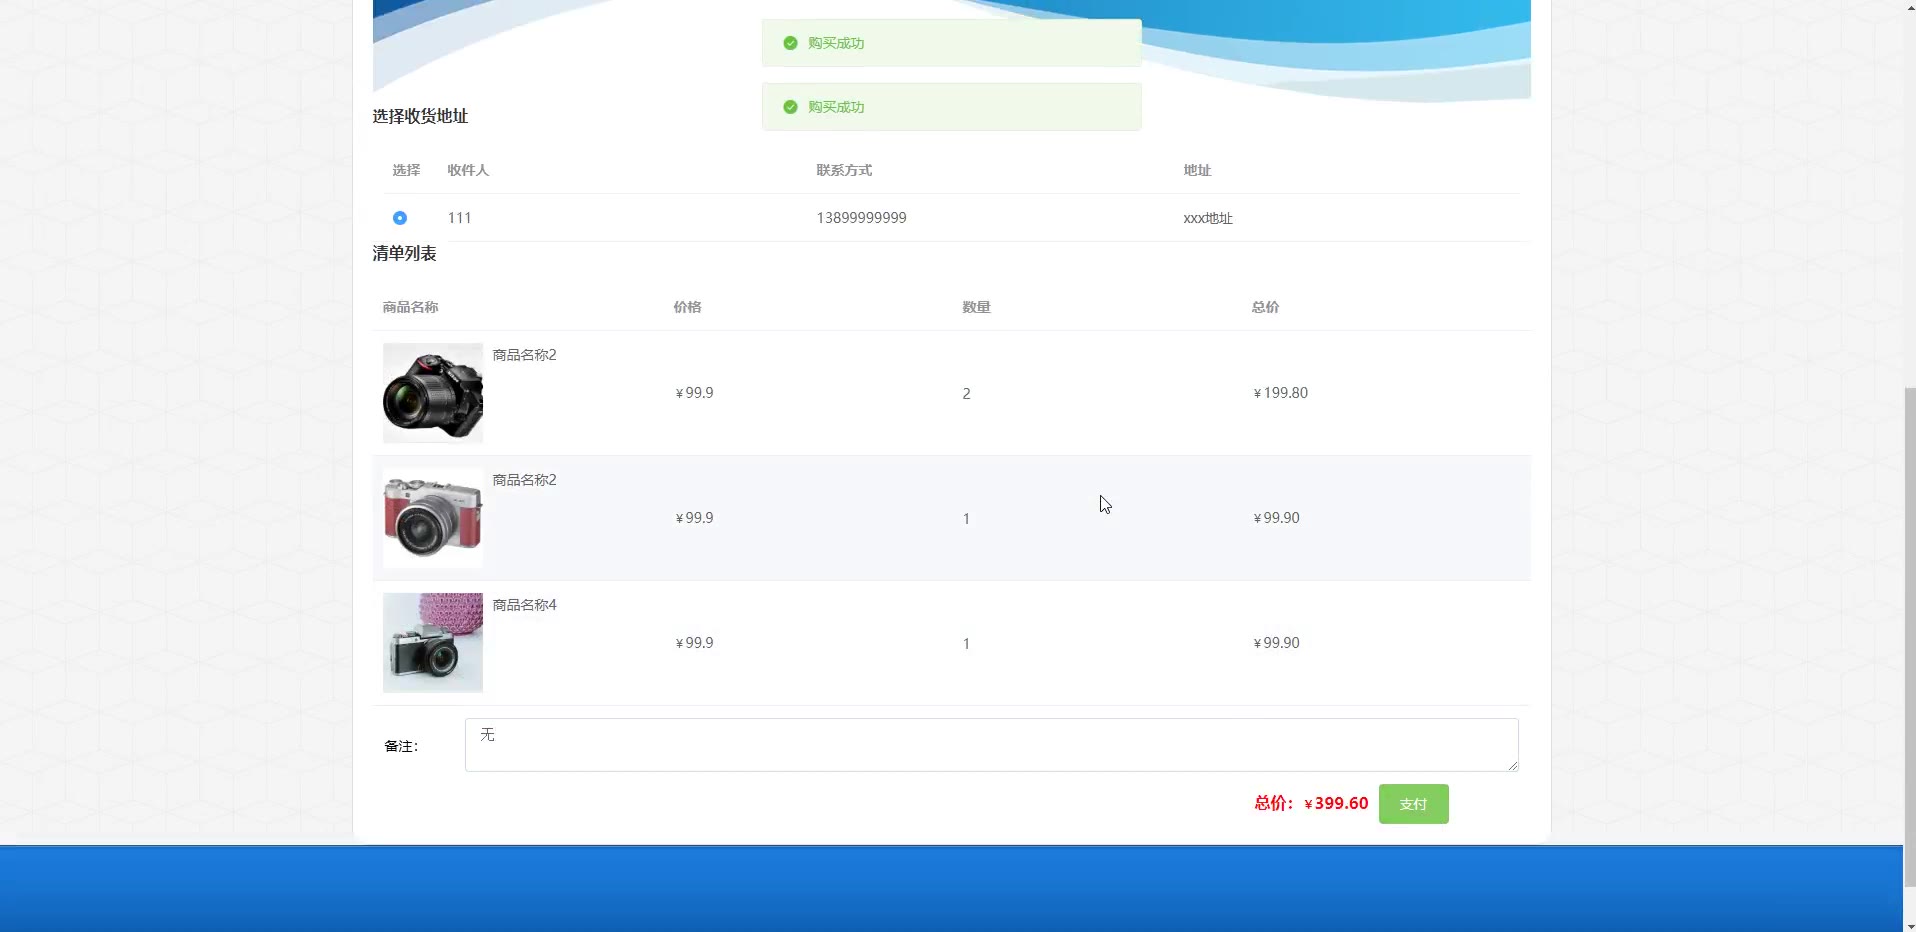Click phone number 13899999999
1916x932 pixels.
861,218
